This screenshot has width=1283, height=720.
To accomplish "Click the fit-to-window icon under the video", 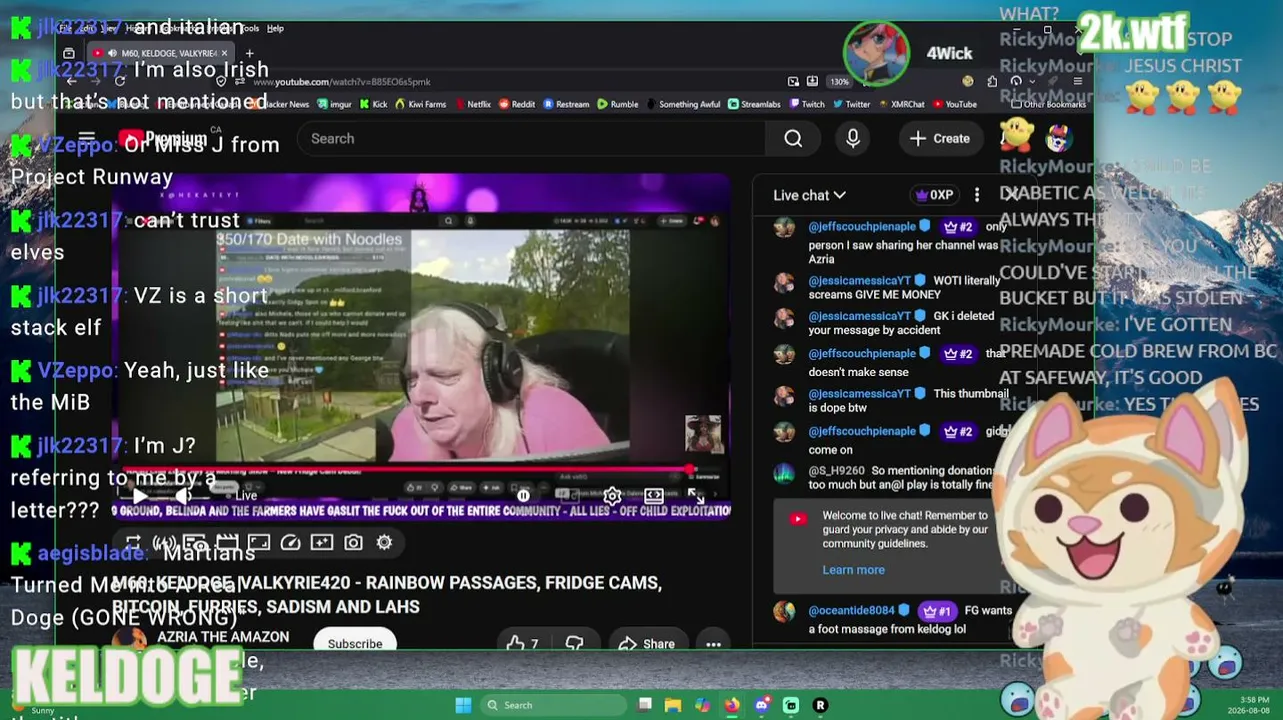I will (x=259, y=542).
